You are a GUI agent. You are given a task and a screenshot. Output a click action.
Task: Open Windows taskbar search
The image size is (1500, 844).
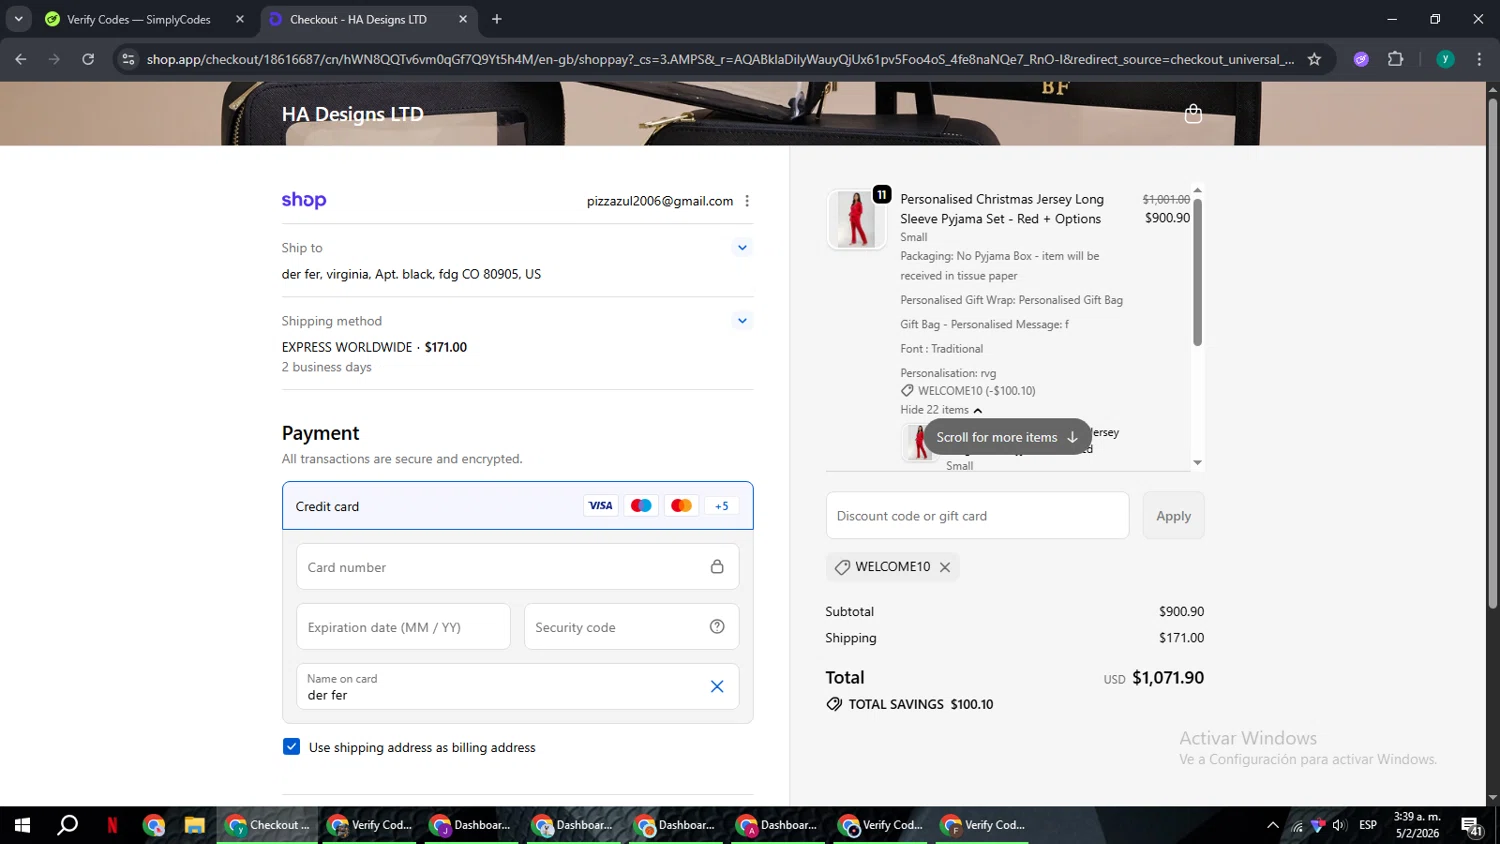pyautogui.click(x=67, y=825)
